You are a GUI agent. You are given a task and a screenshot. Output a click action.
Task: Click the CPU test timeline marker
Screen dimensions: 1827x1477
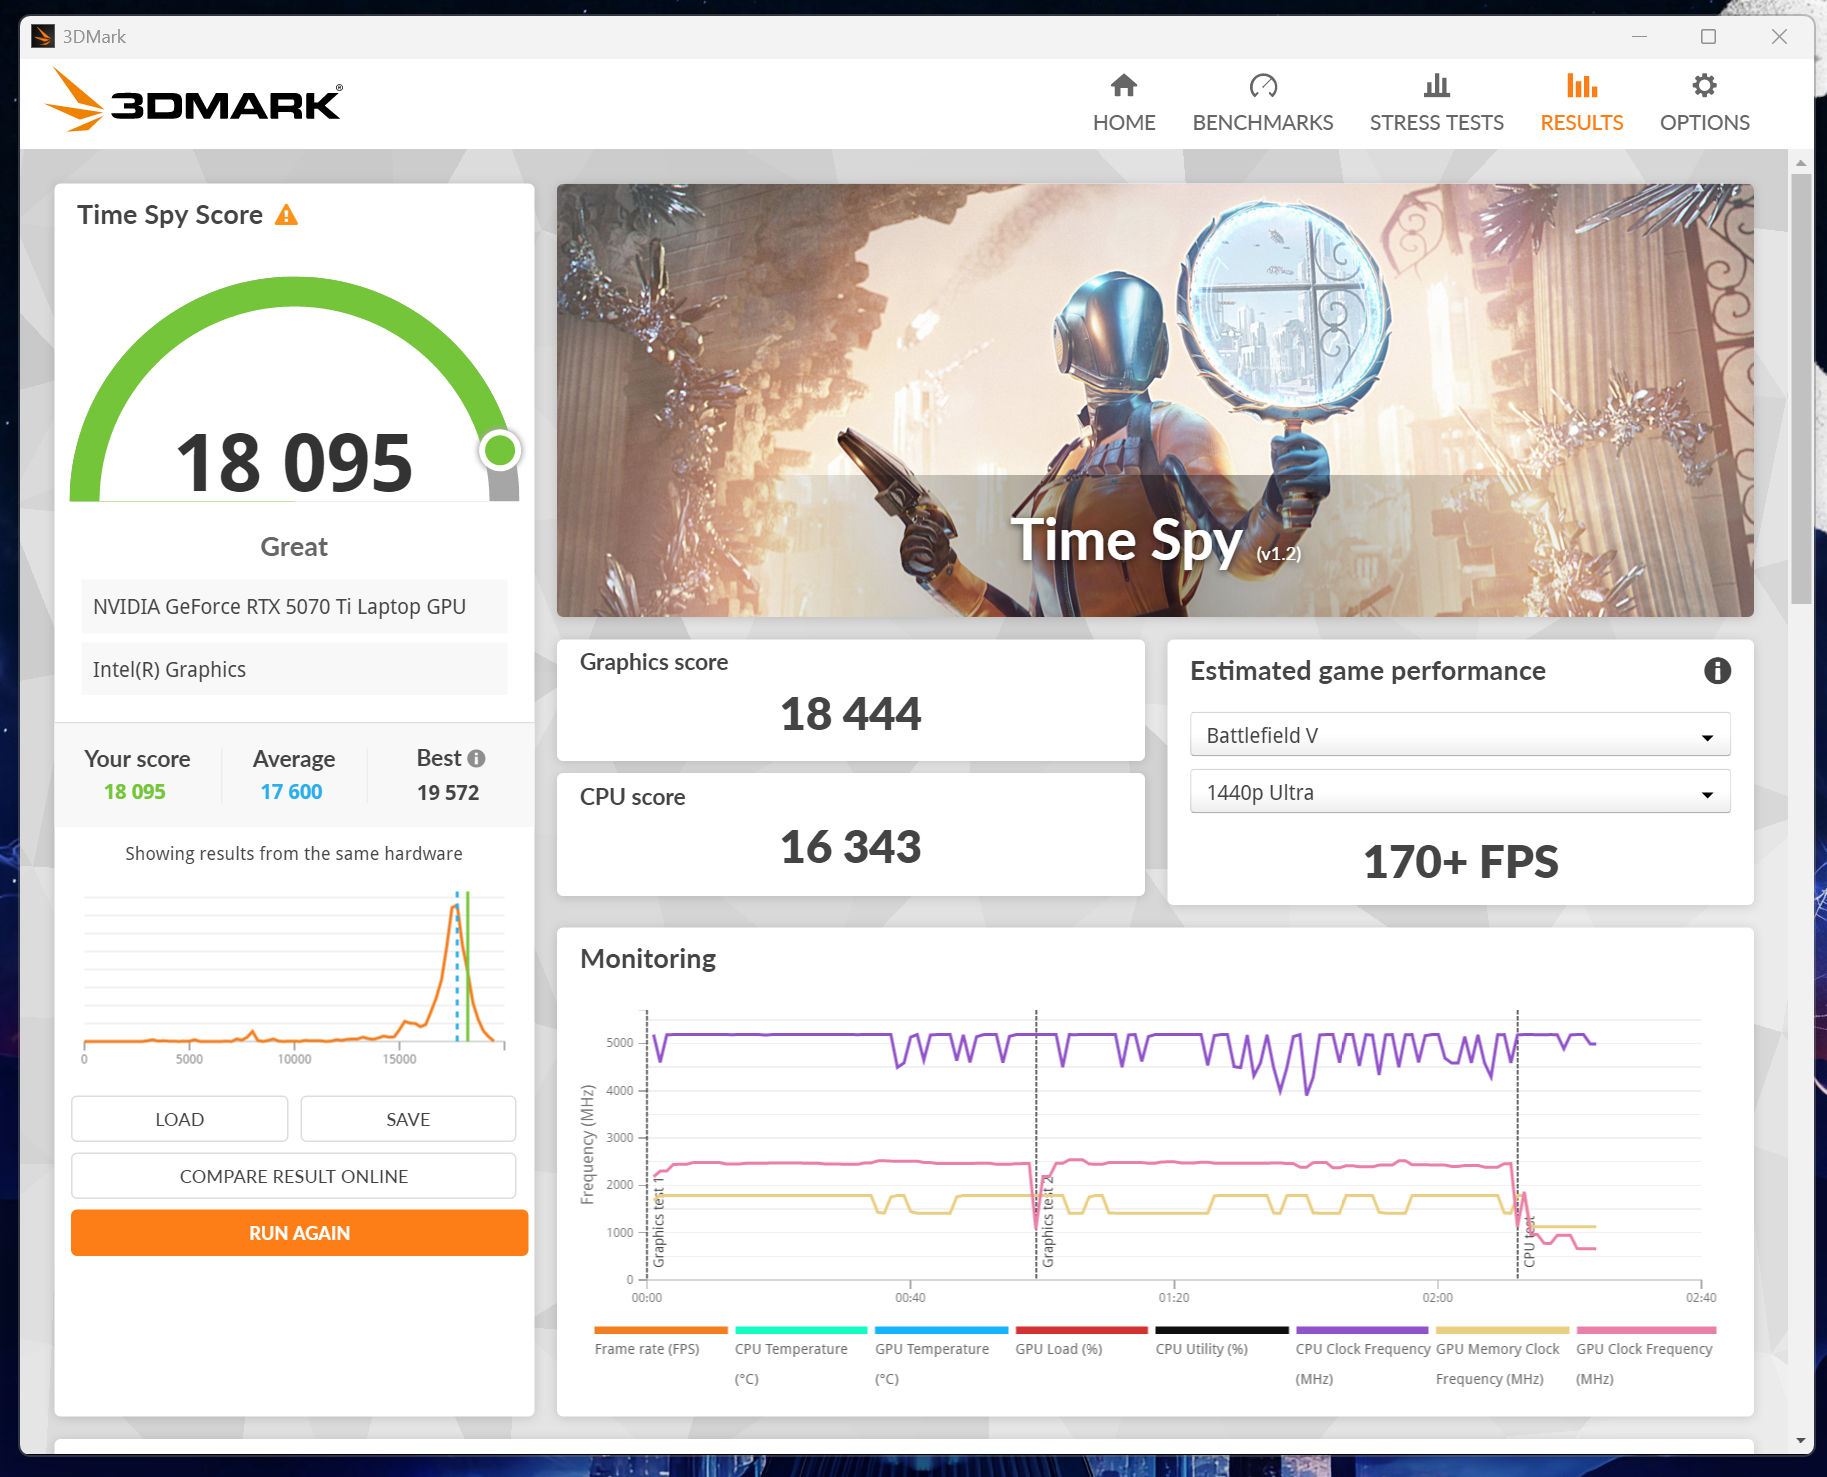click(1528, 1243)
